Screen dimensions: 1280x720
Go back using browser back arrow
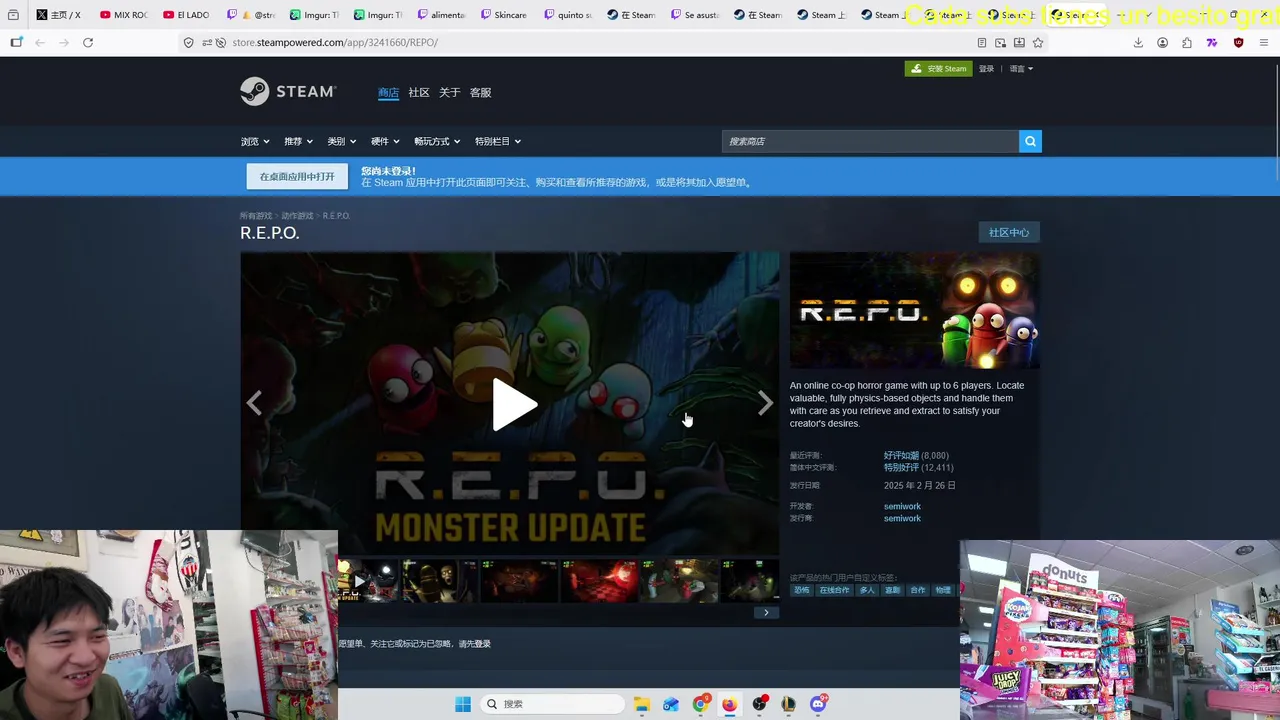(40, 42)
